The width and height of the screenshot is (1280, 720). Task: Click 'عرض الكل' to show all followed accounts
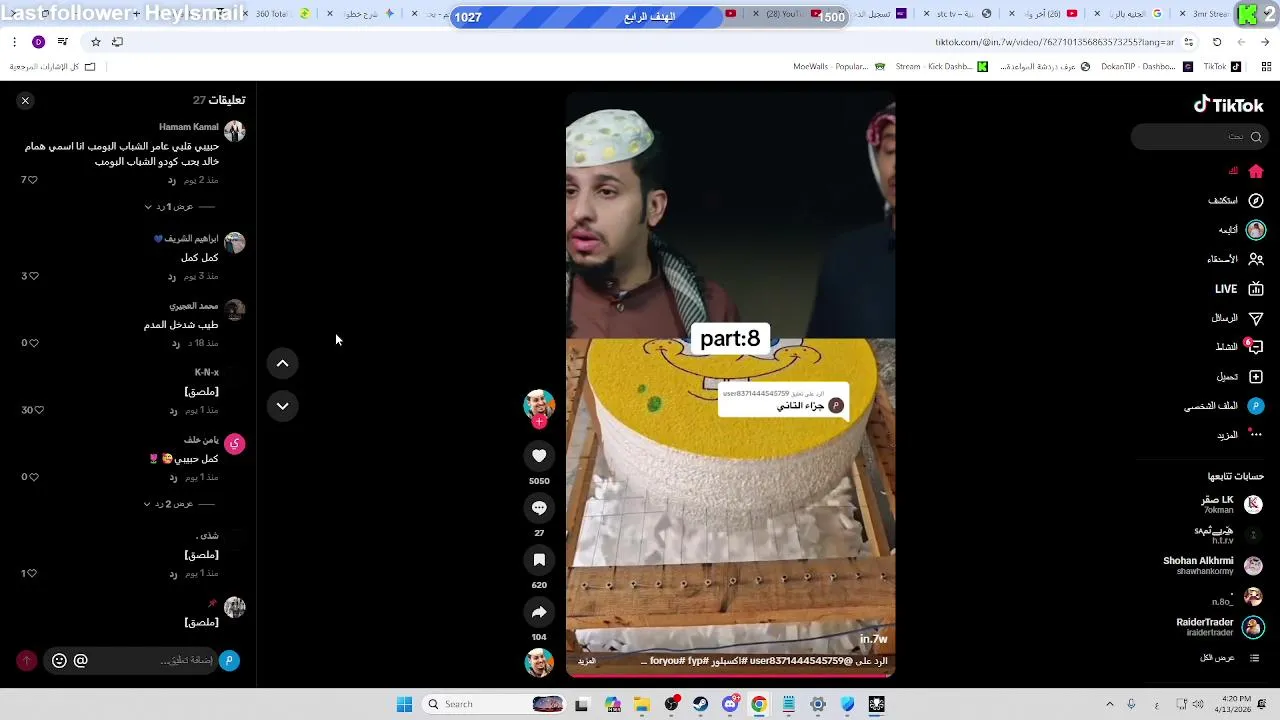coord(1218,658)
